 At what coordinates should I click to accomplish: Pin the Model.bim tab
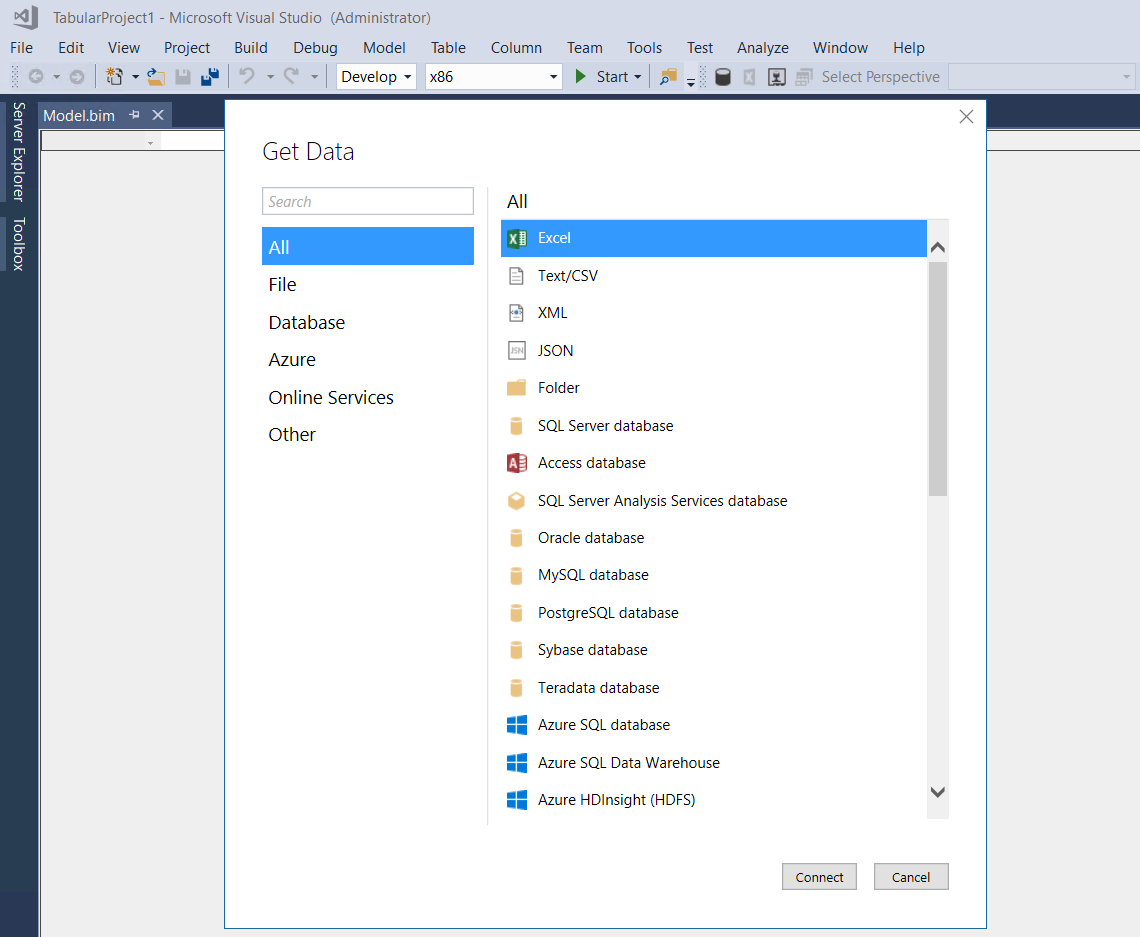click(135, 115)
